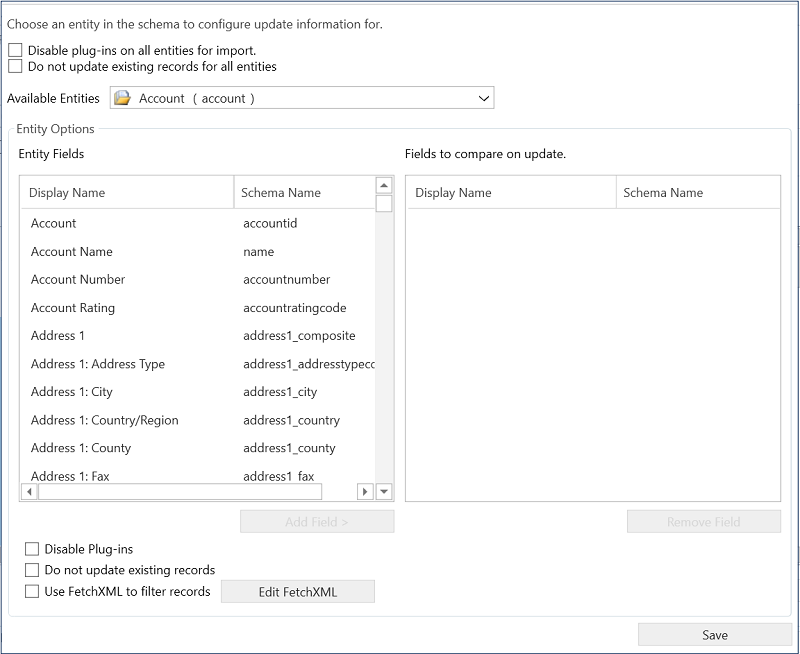Enable 'Use FetchXML to filter records'
Image resolution: width=800 pixels, height=654 pixels.
(x=31, y=590)
